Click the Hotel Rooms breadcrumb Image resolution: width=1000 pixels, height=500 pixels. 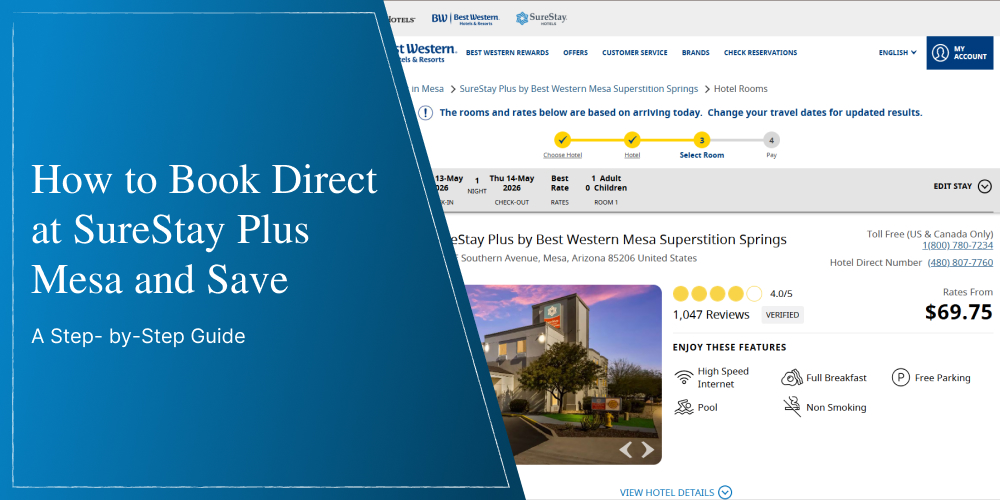740,89
